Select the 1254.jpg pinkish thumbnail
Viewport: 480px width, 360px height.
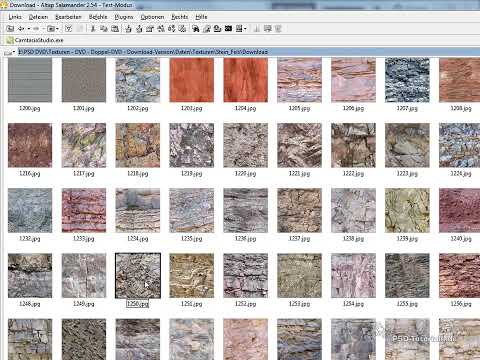point(353,276)
